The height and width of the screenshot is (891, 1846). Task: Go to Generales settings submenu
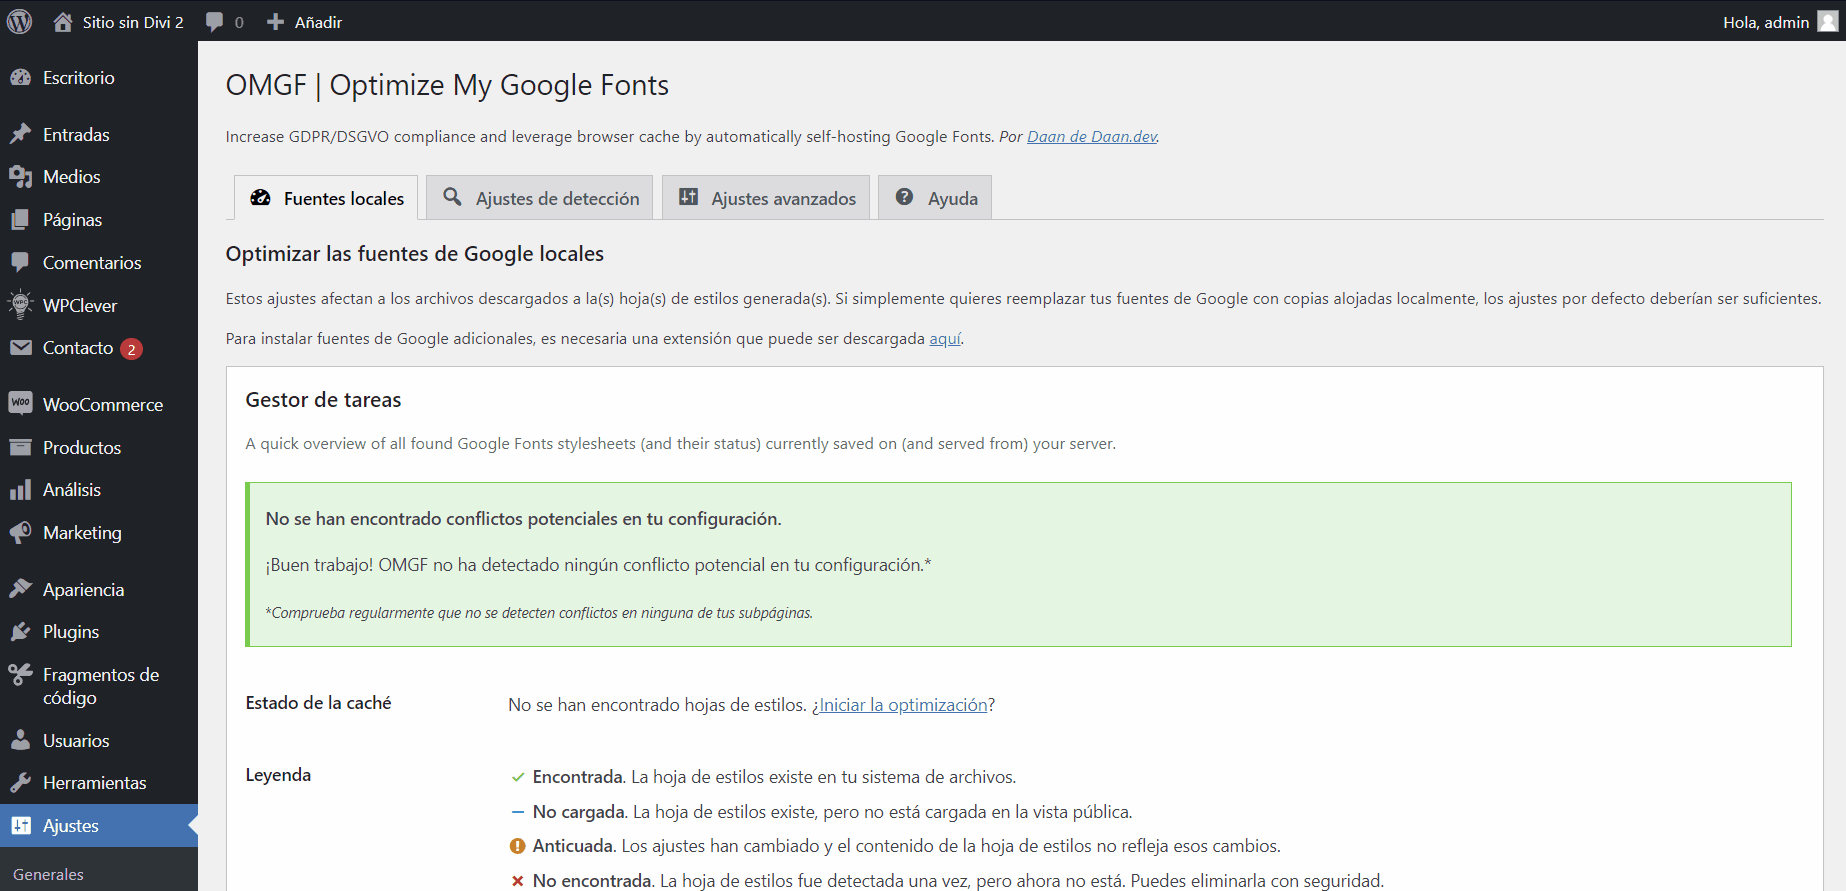[48, 874]
